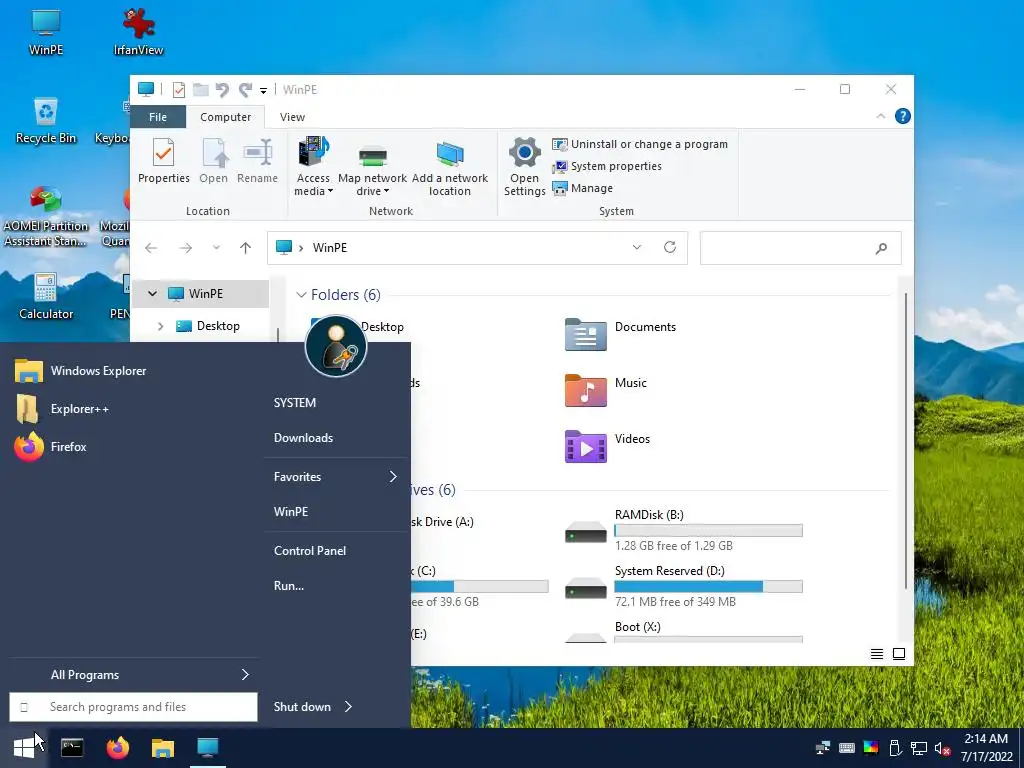Switch to Details view layout
The image size is (1024, 768).
click(877, 654)
